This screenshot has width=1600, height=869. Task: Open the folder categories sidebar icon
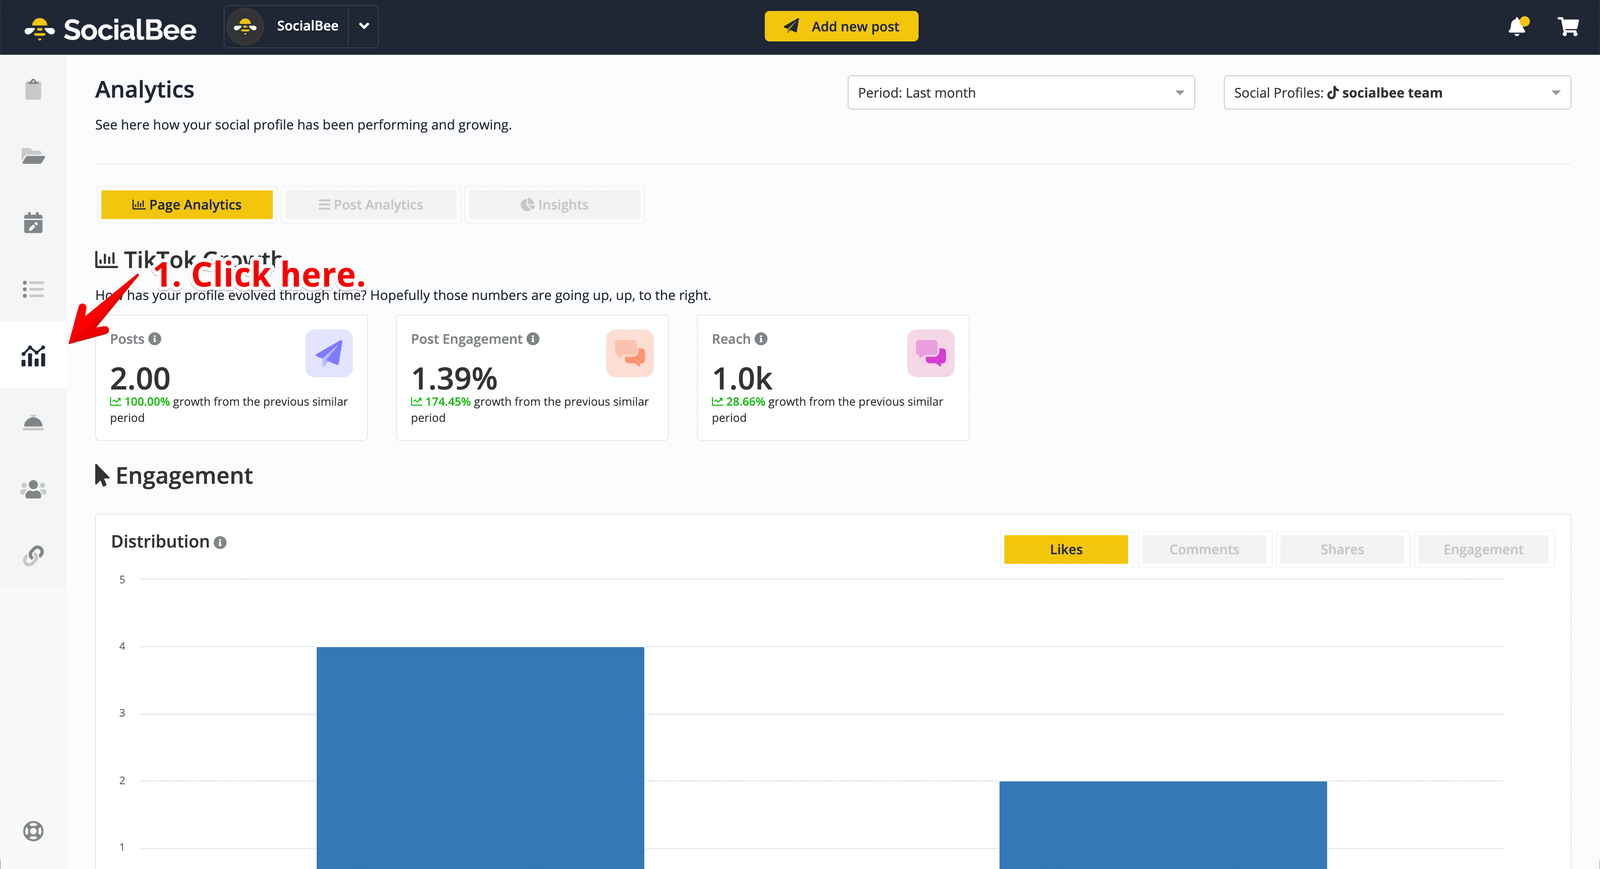click(x=33, y=156)
